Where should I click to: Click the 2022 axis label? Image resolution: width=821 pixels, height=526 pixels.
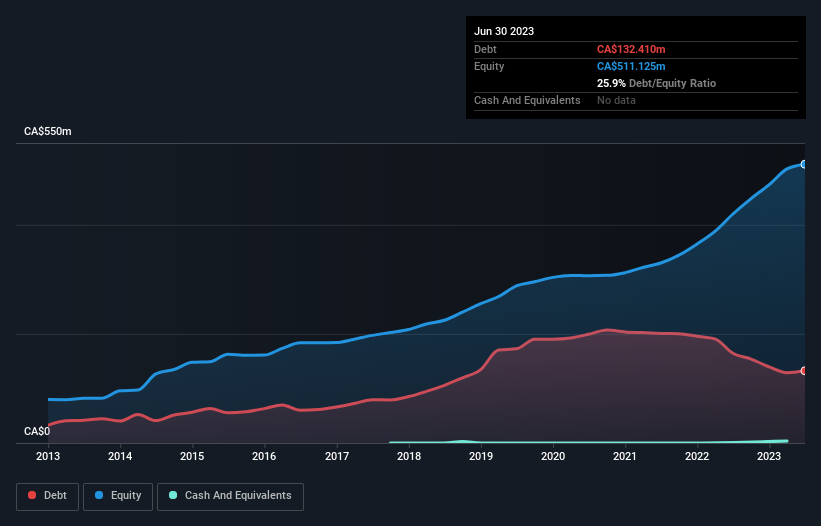coord(697,456)
